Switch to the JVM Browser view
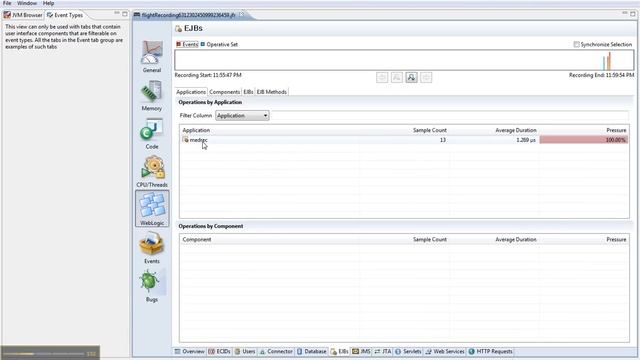640x360 pixels. pos(23,15)
